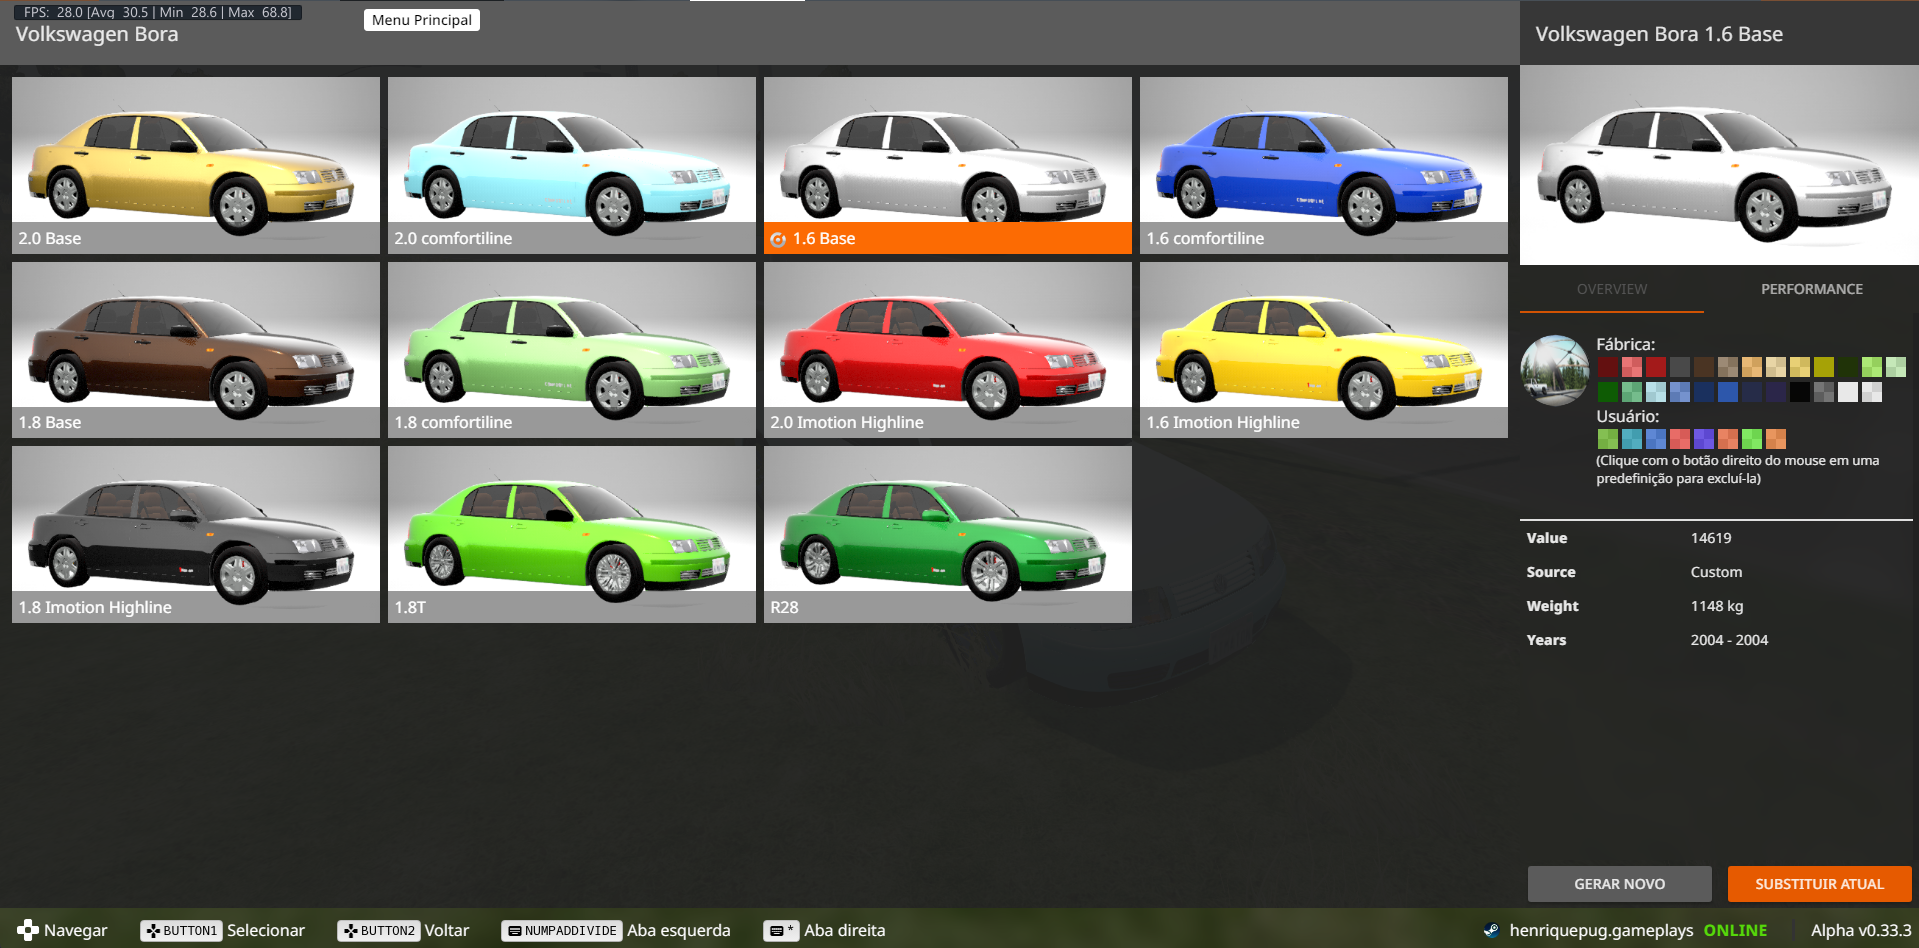Screen dimensions: 1919x948
Task: Click the Source value Custom
Action: pyautogui.click(x=1716, y=572)
